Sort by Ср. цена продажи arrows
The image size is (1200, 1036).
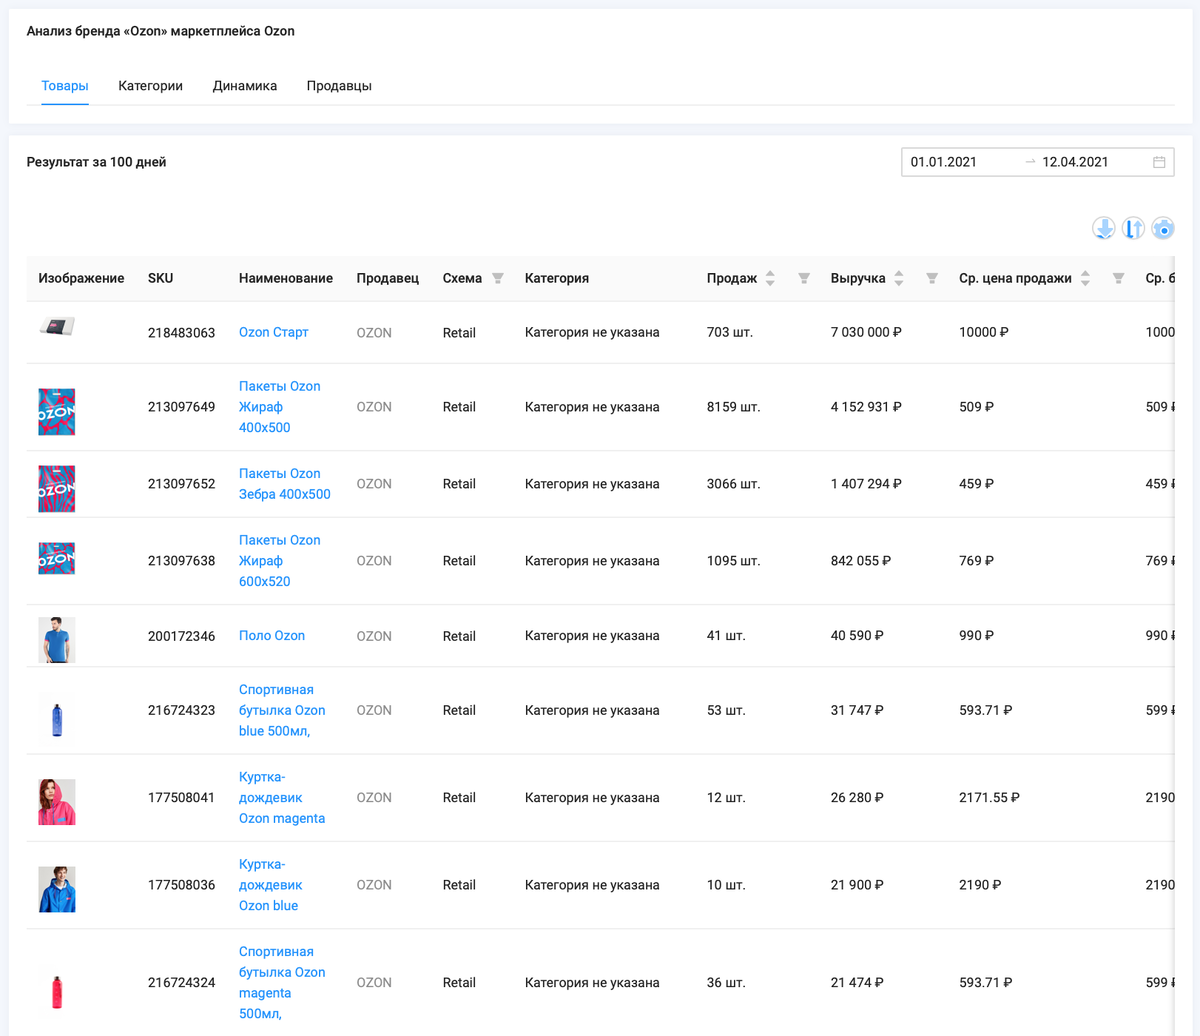click(x=1085, y=278)
